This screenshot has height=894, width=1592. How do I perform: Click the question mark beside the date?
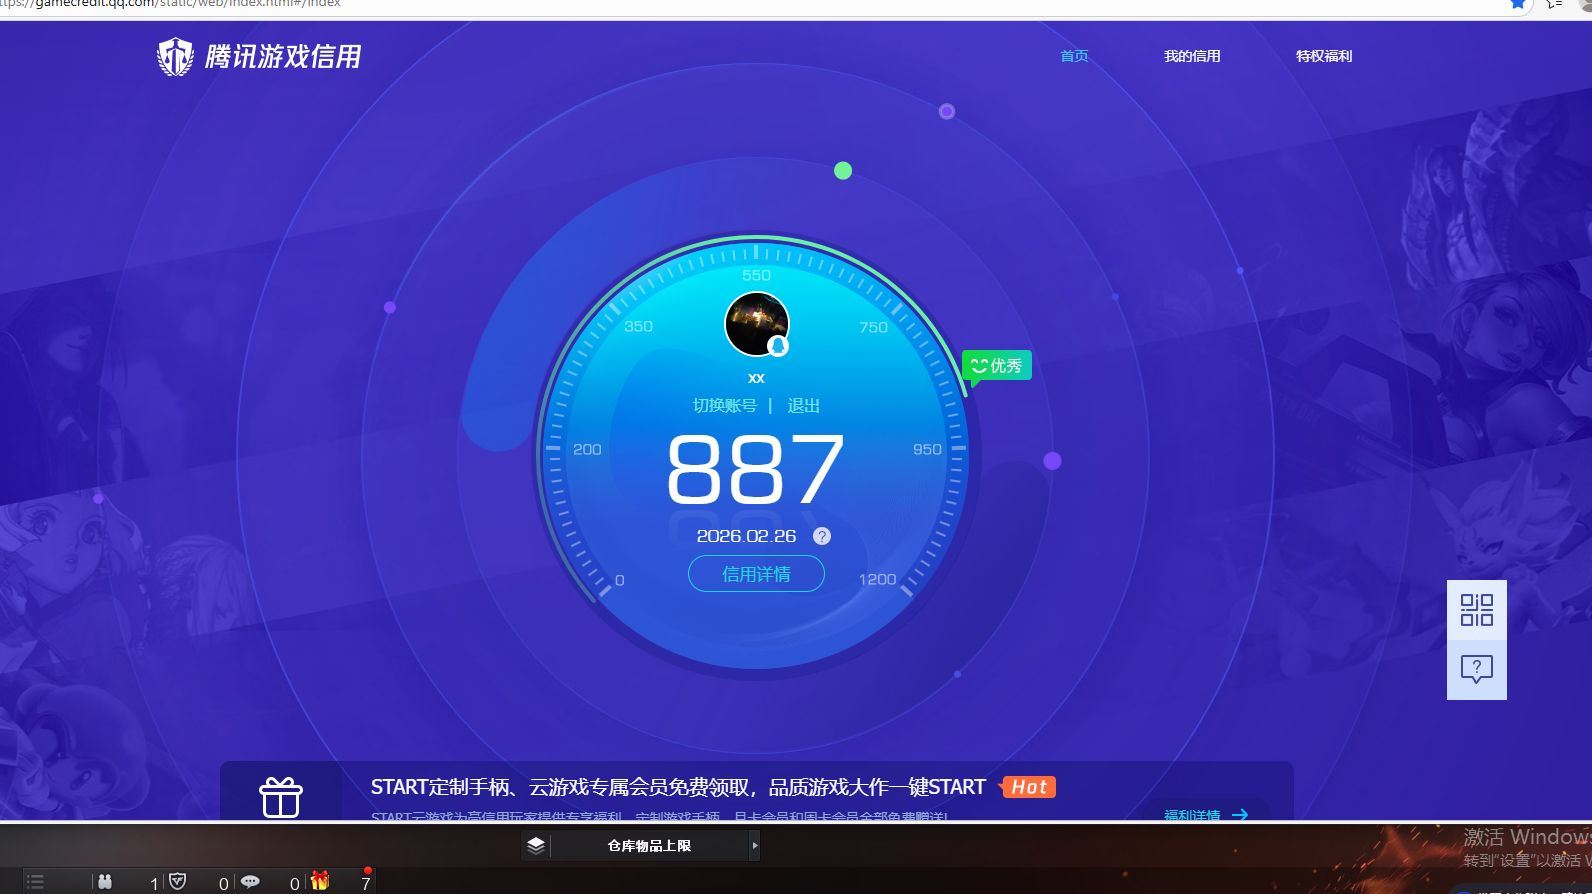tap(821, 536)
